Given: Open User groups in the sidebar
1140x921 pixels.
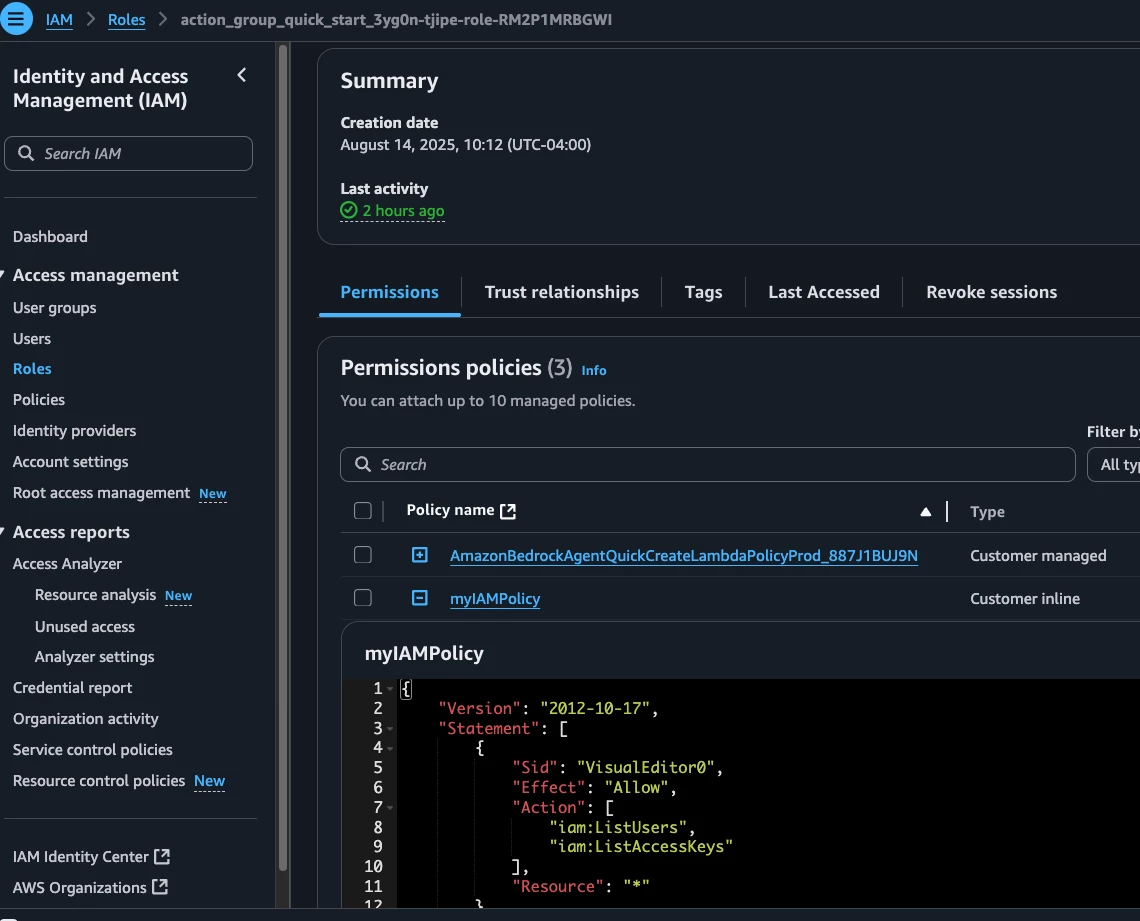Looking at the screenshot, I should (x=55, y=307).
